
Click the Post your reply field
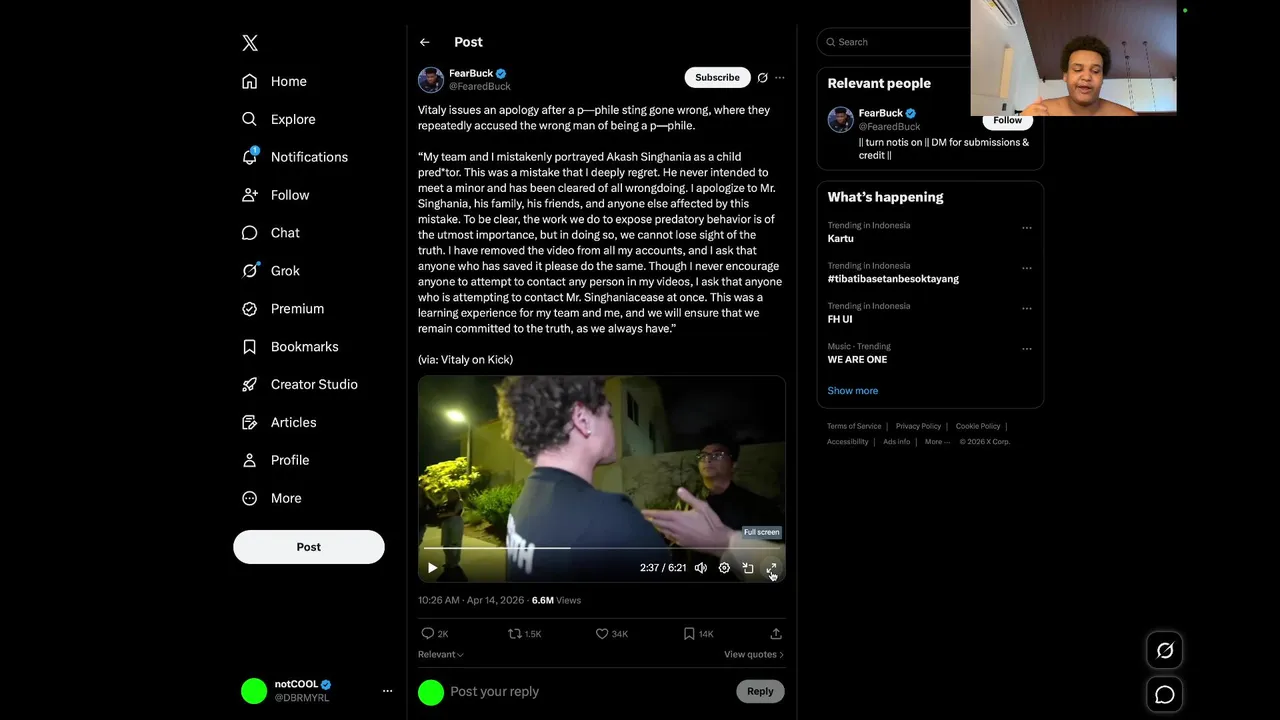(x=590, y=691)
